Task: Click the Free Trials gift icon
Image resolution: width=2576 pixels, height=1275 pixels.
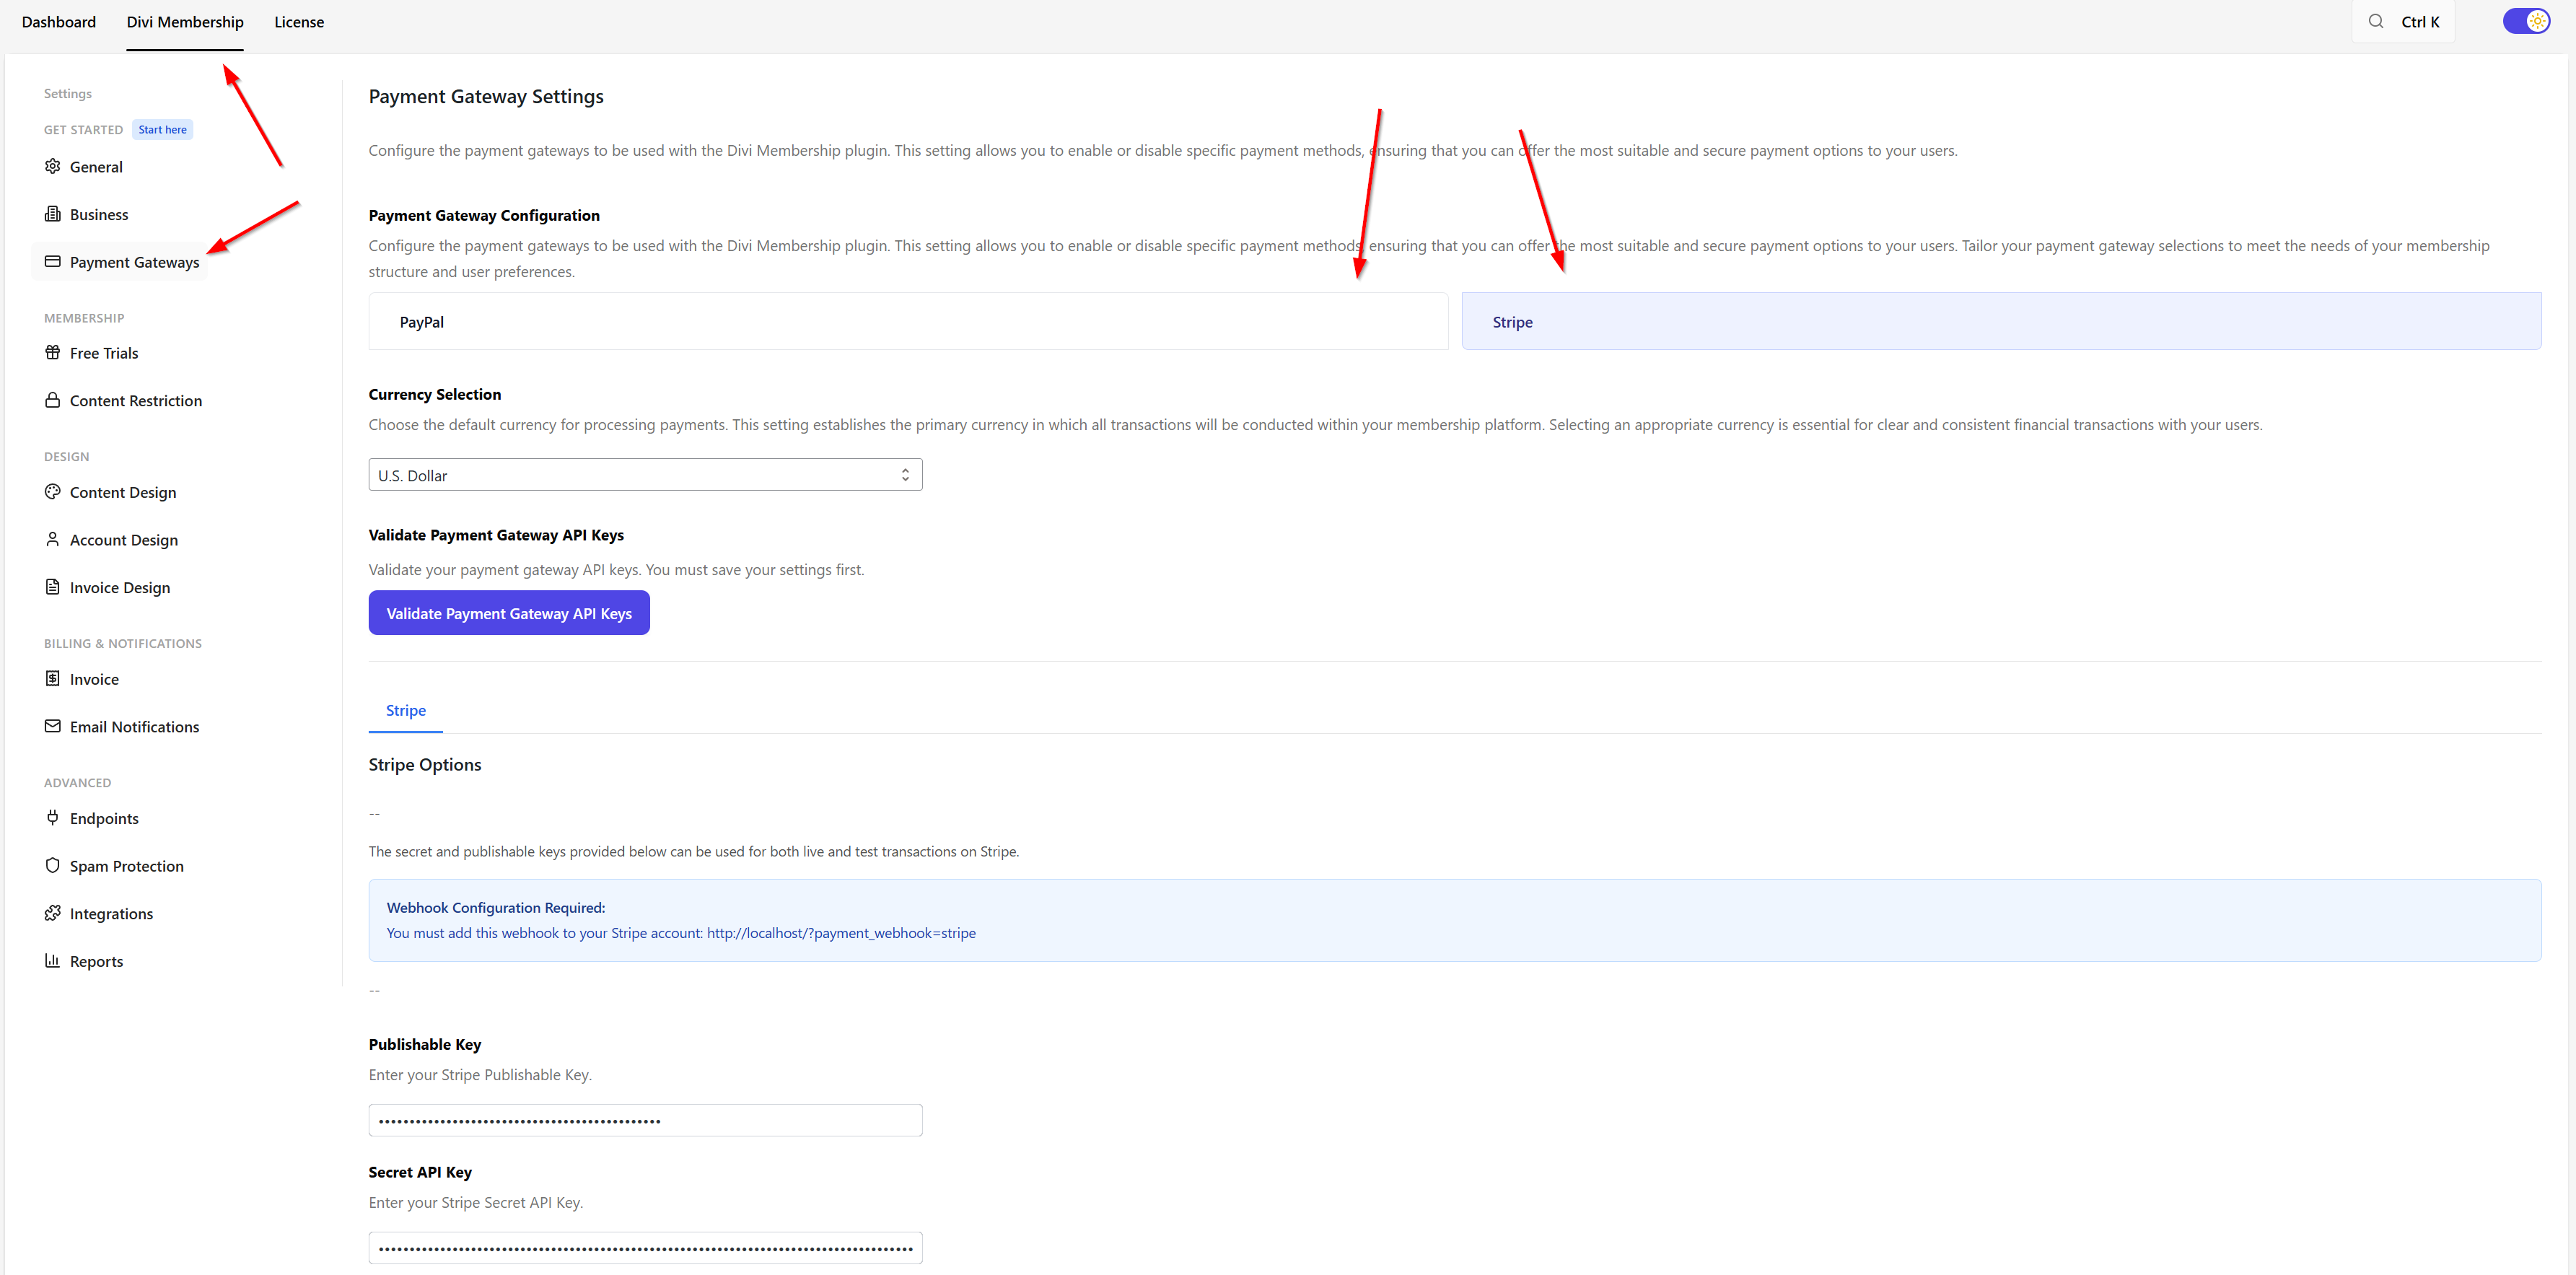Action: point(53,352)
